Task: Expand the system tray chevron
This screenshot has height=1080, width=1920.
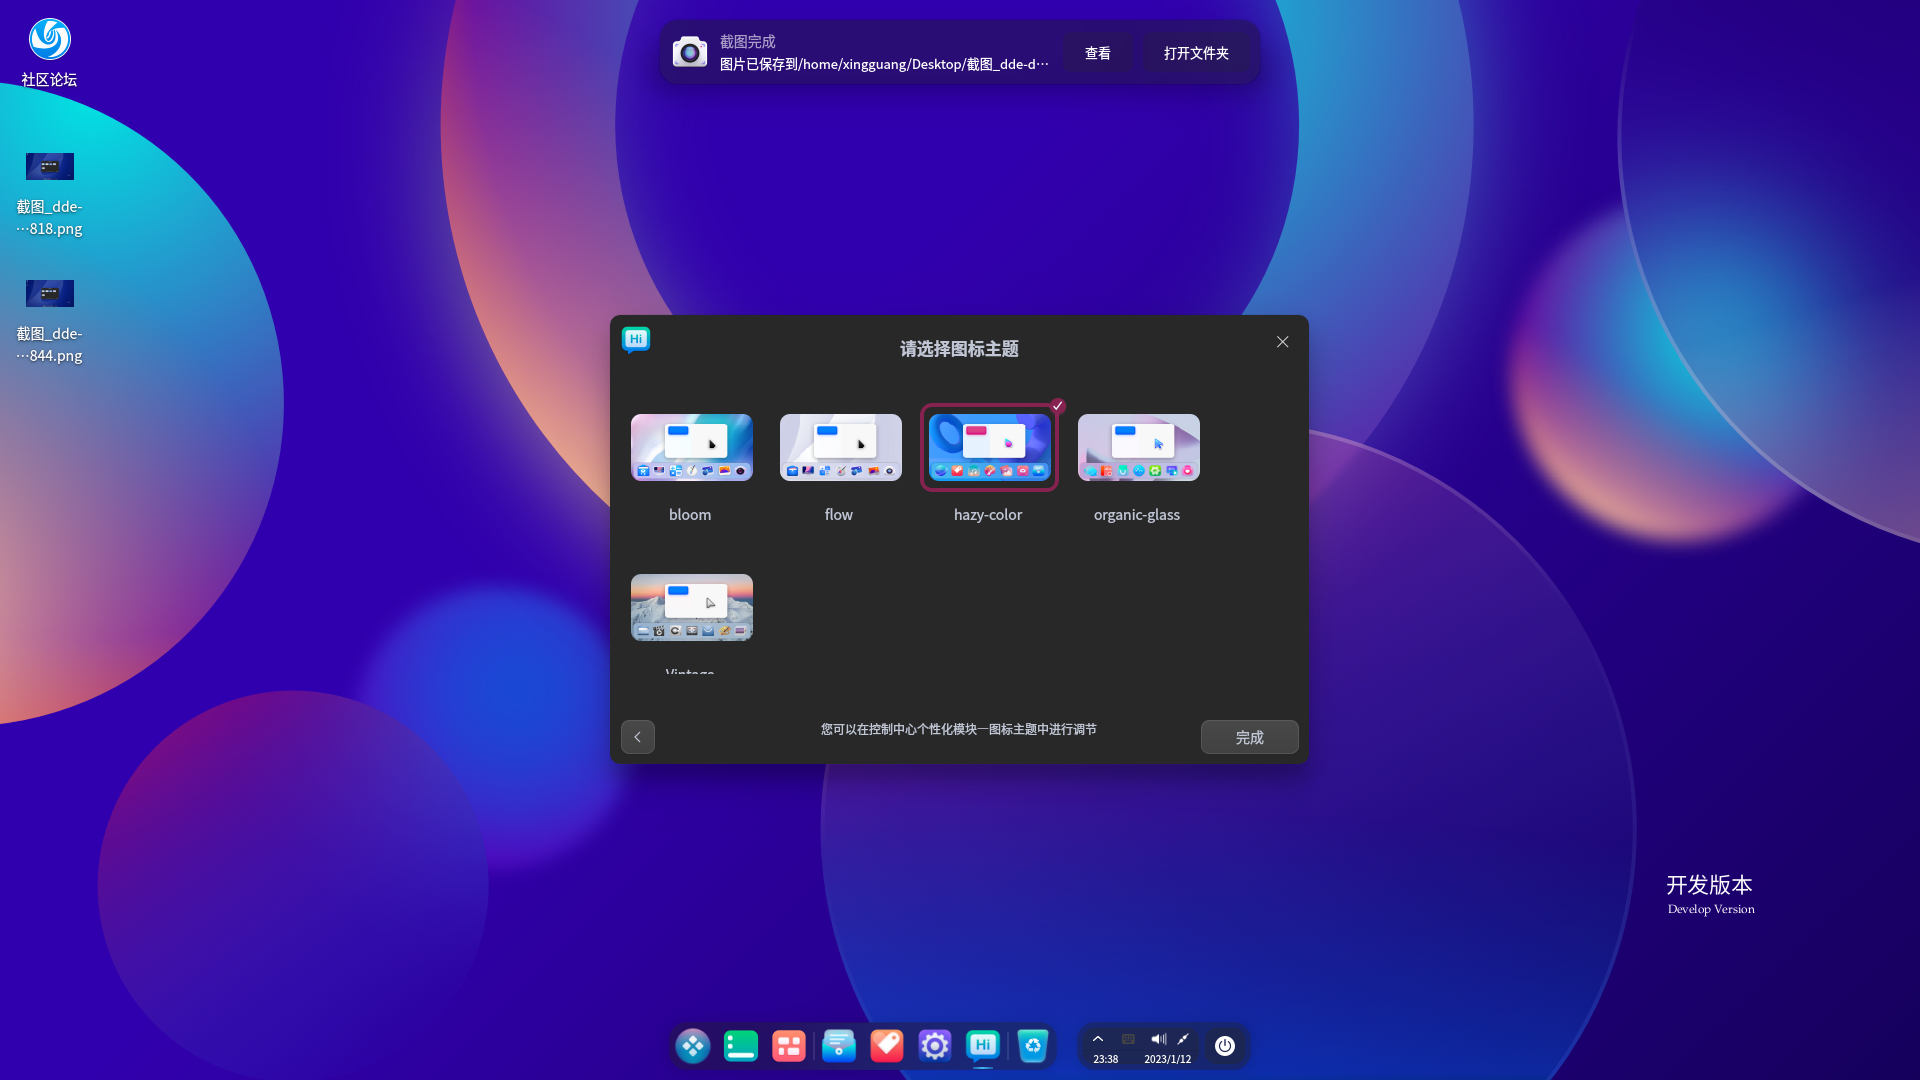Action: click(x=1098, y=1039)
